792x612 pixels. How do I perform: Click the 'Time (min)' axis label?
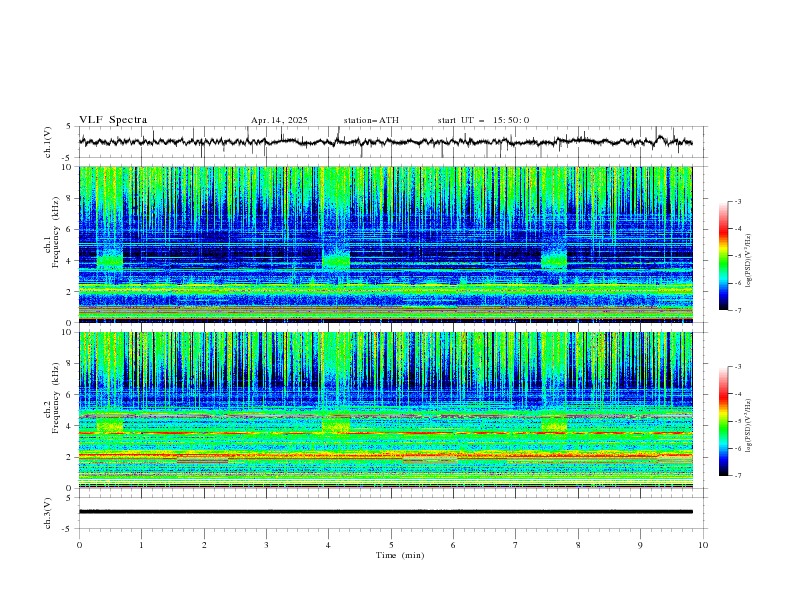click(x=400, y=555)
